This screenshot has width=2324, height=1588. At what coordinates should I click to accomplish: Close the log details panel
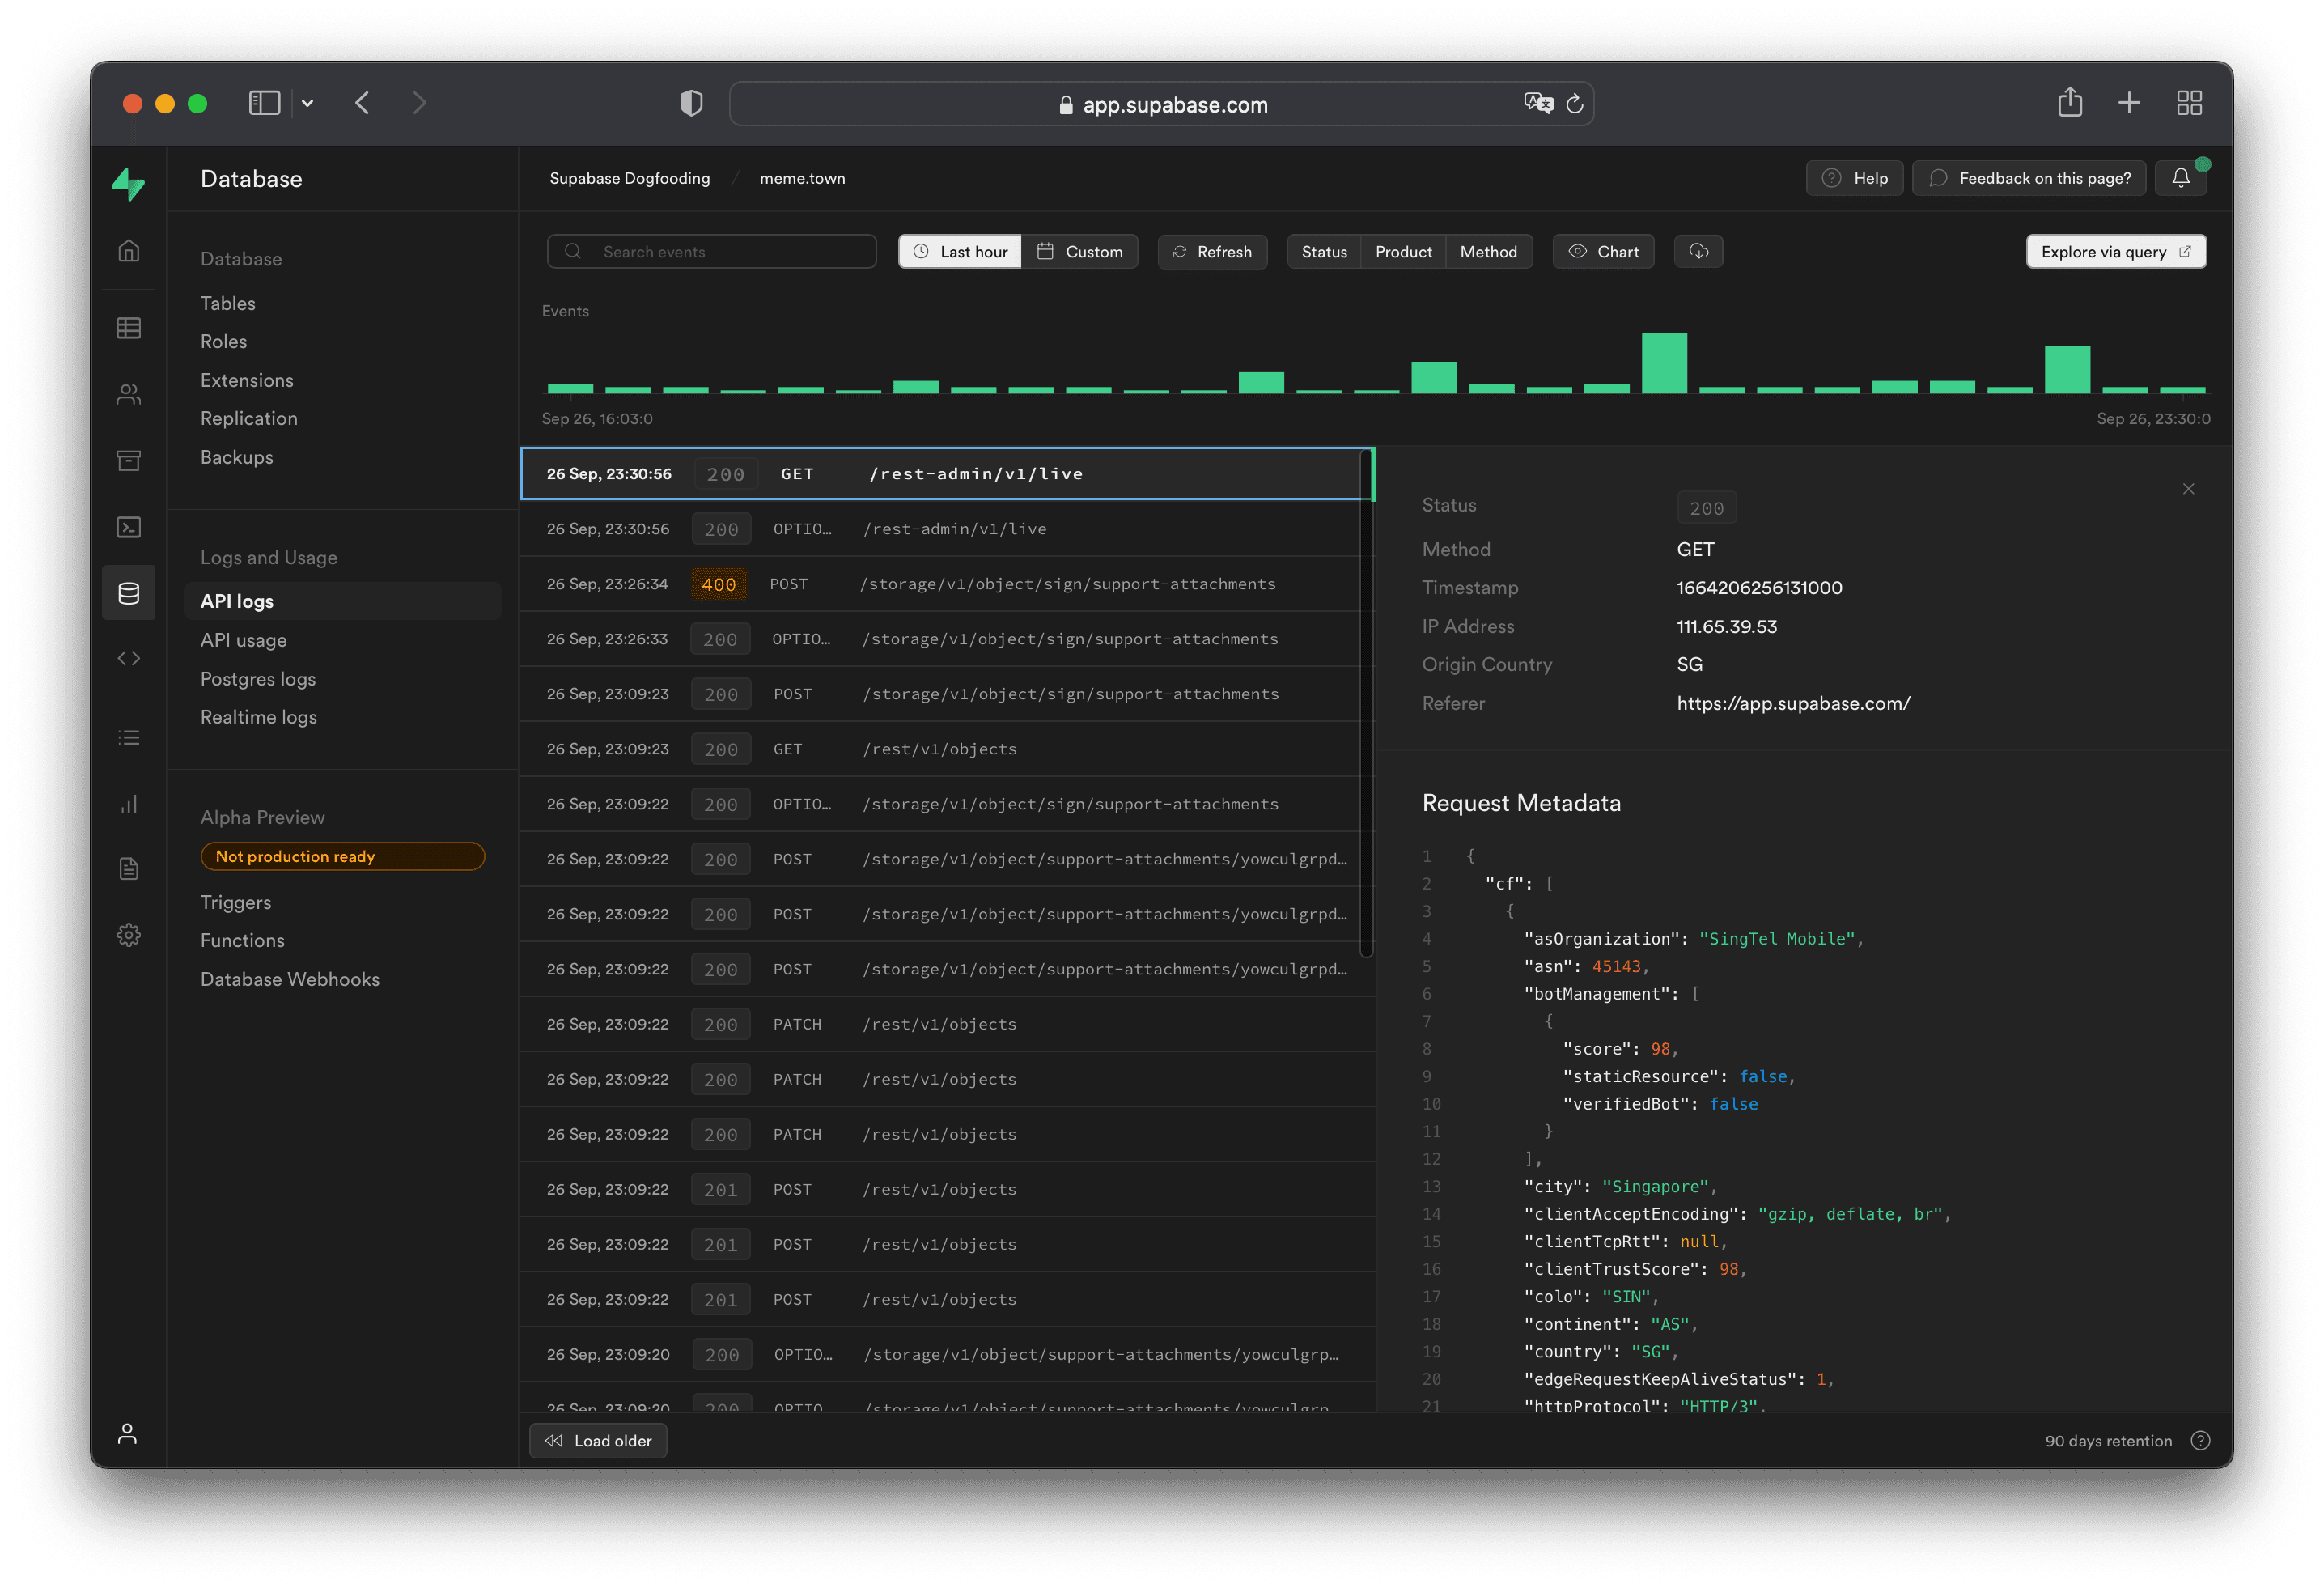click(2189, 489)
